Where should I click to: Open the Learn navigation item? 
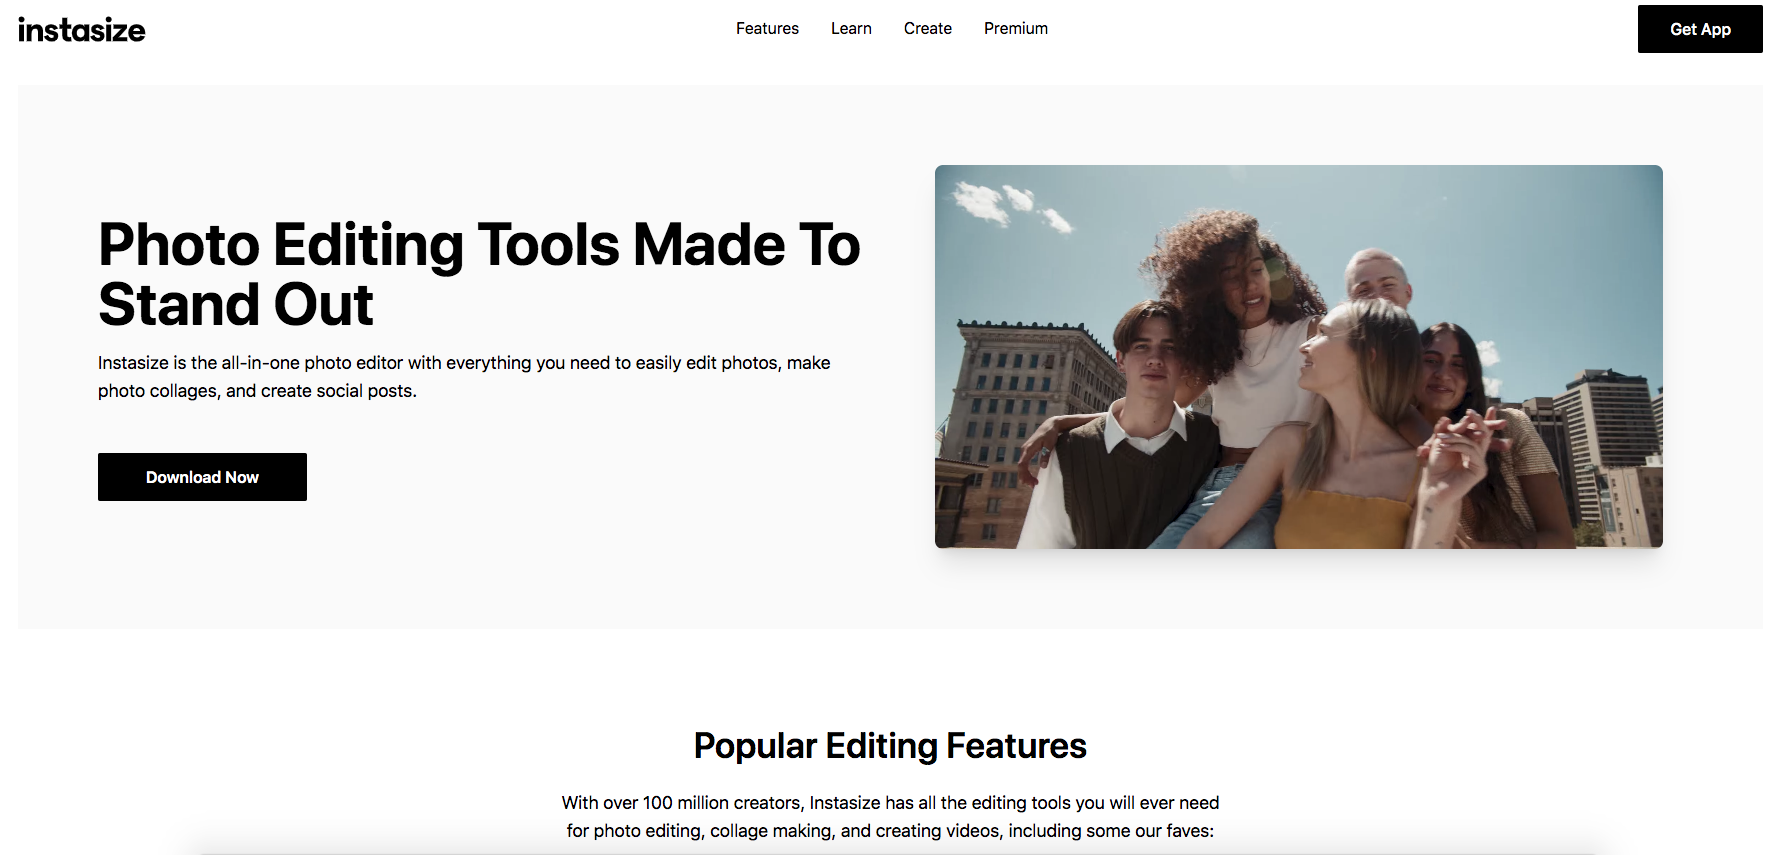(x=851, y=29)
